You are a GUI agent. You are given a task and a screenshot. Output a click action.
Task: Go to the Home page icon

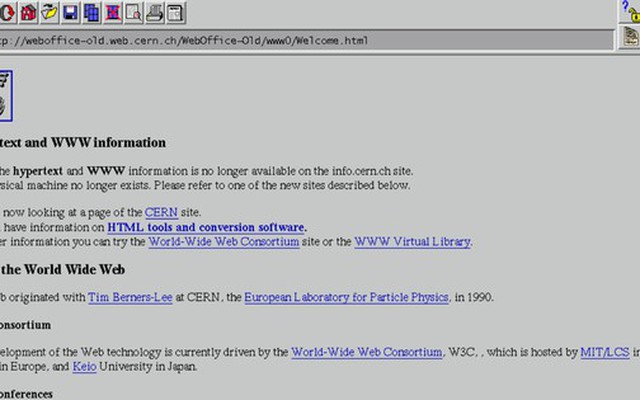[28, 13]
